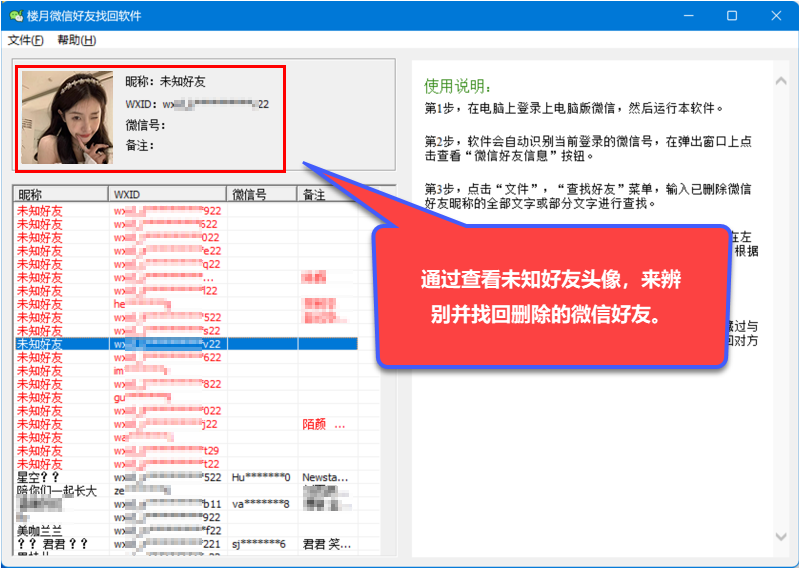Select the row with WXID ending t29
799x568 pixels.
pyautogui.click(x=187, y=451)
